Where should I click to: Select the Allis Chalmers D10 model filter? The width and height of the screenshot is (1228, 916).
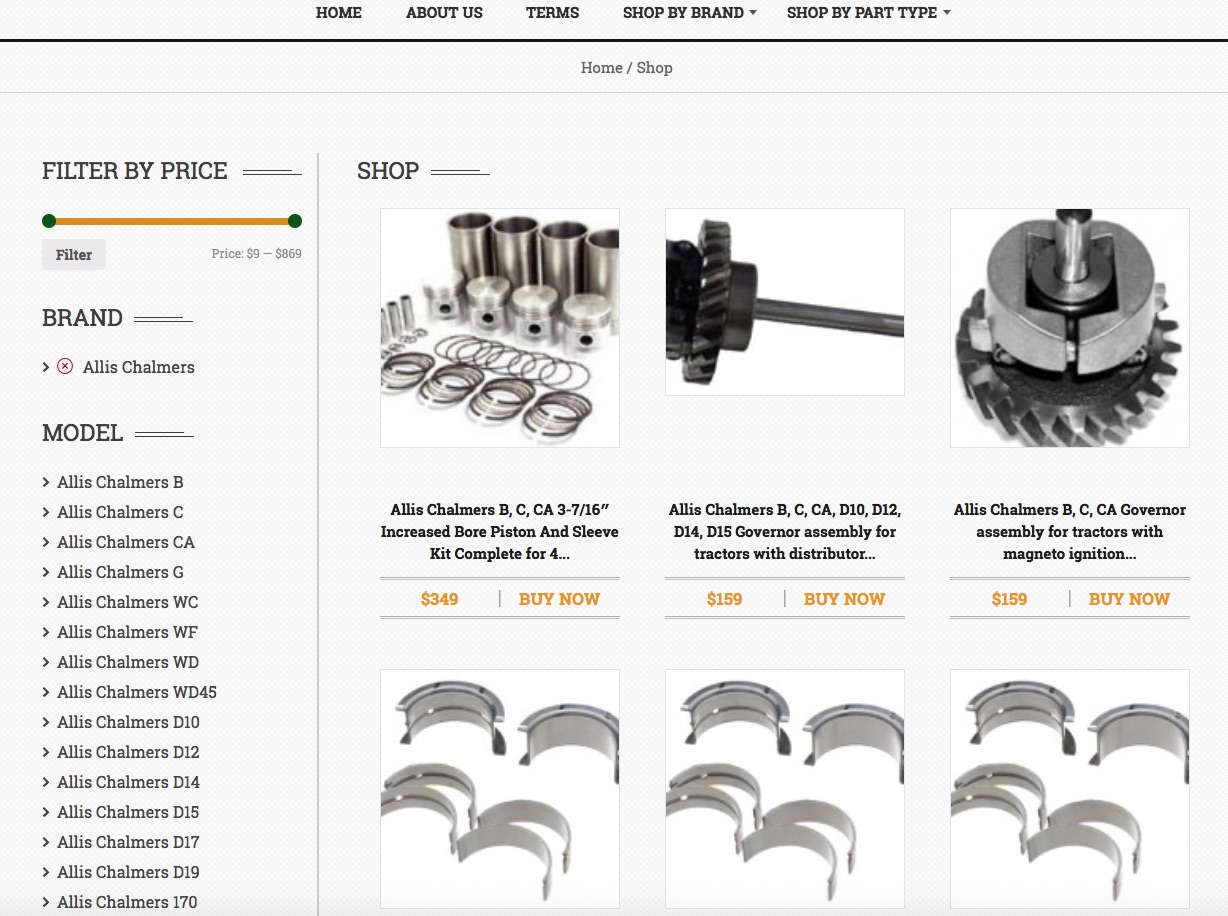(128, 722)
